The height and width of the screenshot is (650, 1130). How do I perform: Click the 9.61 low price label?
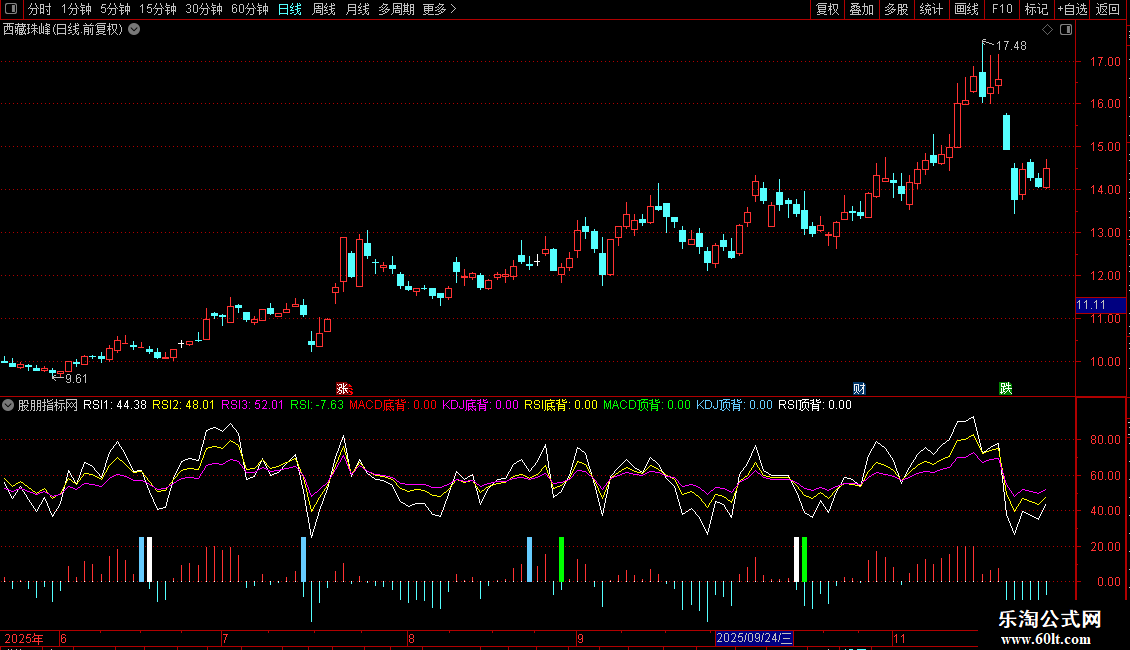[76, 379]
